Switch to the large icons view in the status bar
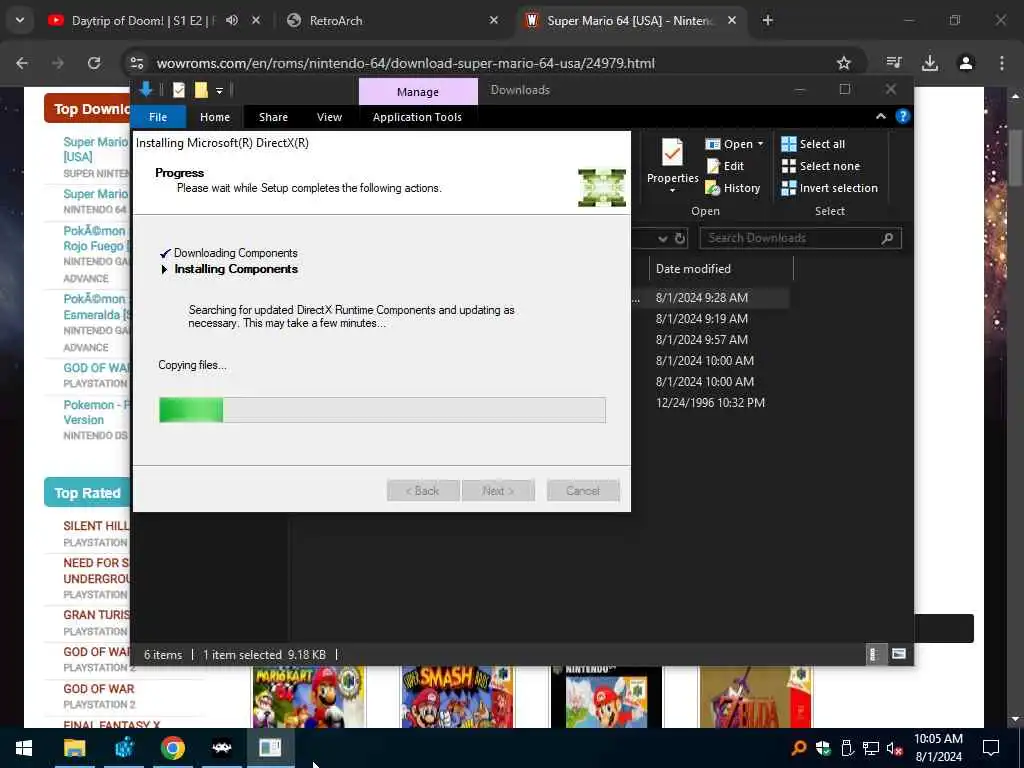1024x768 pixels. (x=899, y=654)
